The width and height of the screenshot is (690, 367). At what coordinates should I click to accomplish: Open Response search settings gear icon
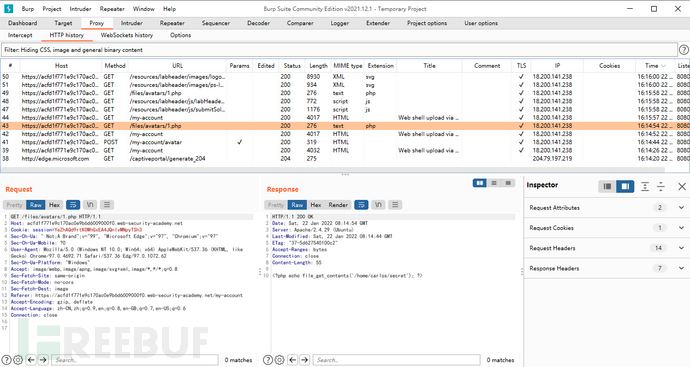pyautogui.click(x=279, y=360)
